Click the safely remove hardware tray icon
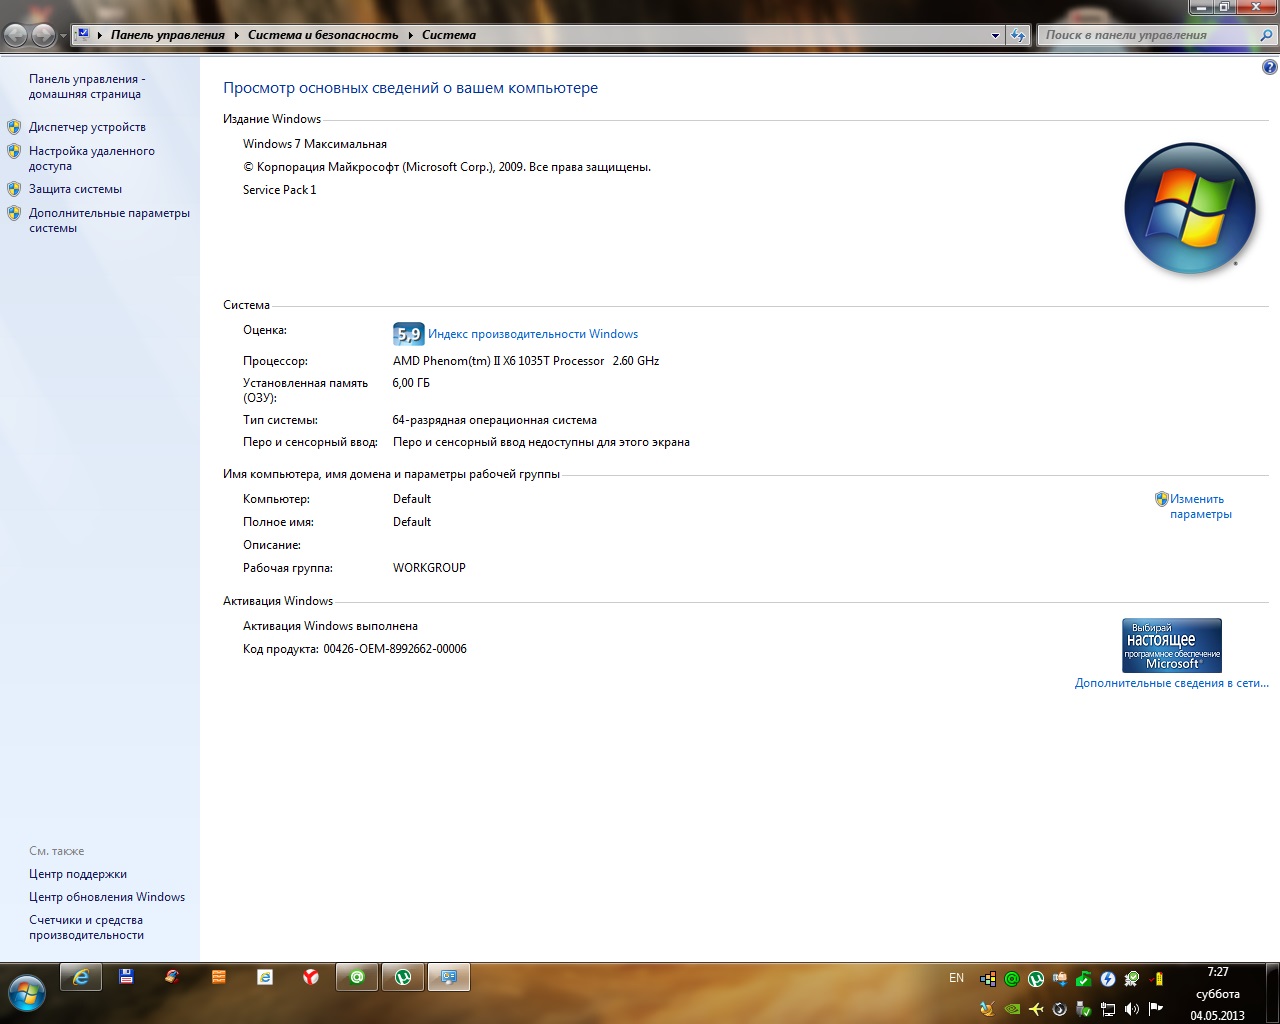 tap(1084, 1009)
